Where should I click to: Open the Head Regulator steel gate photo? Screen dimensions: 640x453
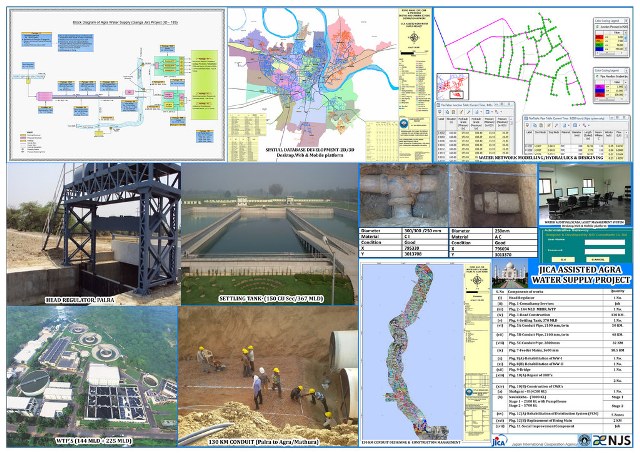point(93,233)
